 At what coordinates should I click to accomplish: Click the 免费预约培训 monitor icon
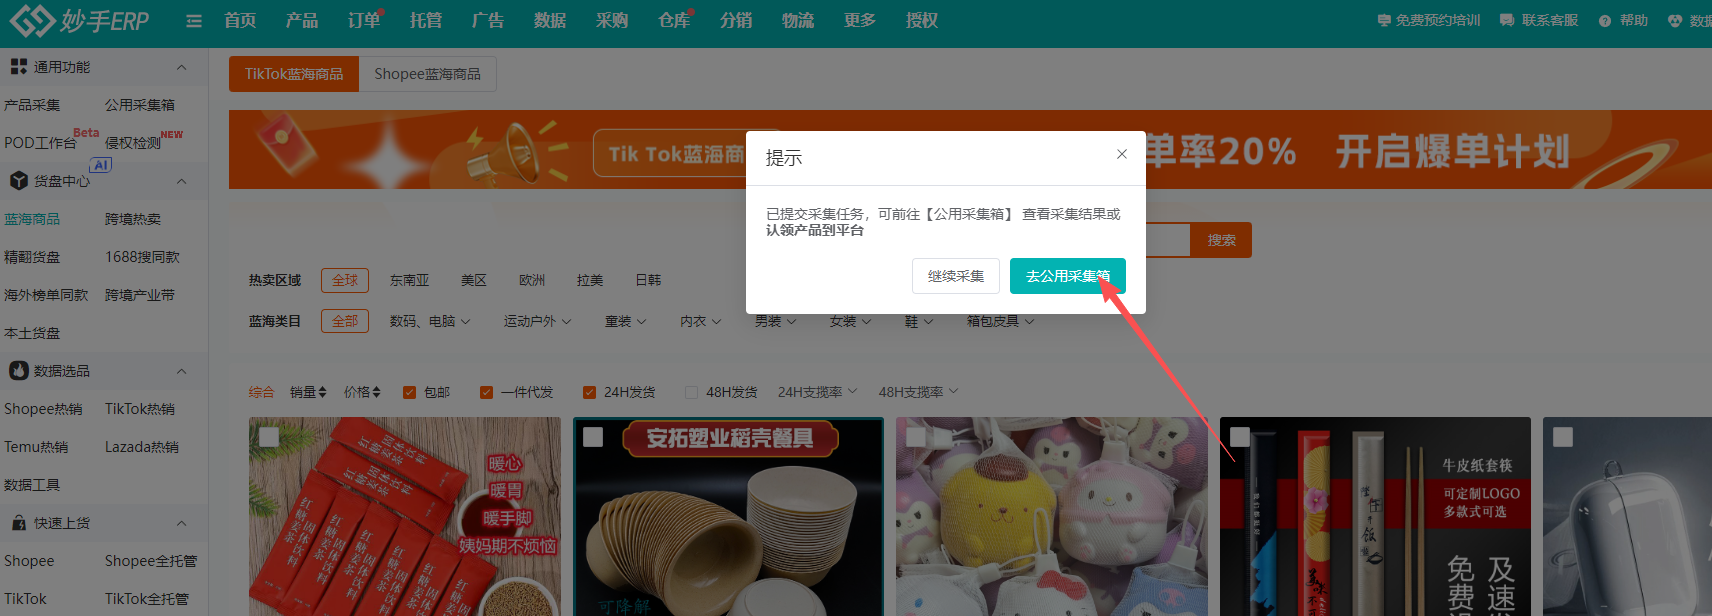(1384, 20)
